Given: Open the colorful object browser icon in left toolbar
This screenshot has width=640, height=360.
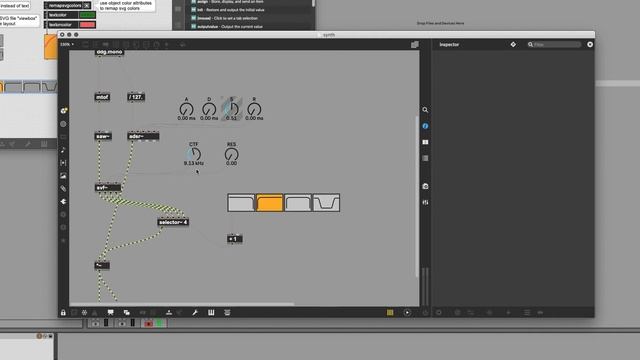Looking at the screenshot, I should coord(64,111).
